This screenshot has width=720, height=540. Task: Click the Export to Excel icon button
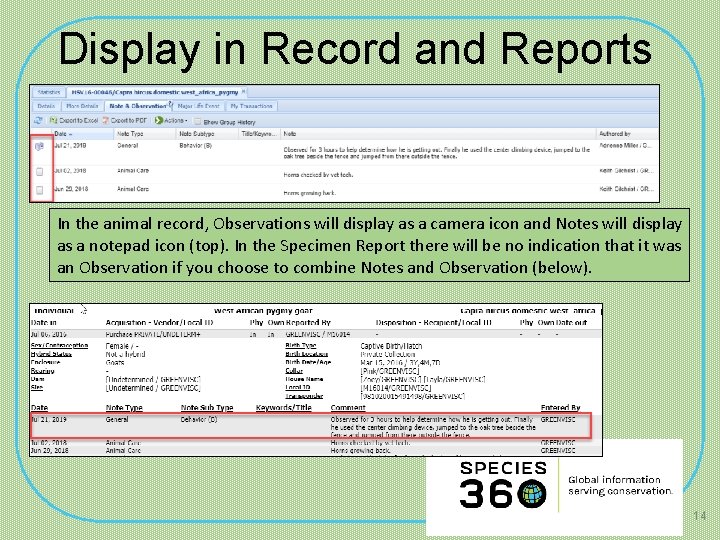pos(73,120)
